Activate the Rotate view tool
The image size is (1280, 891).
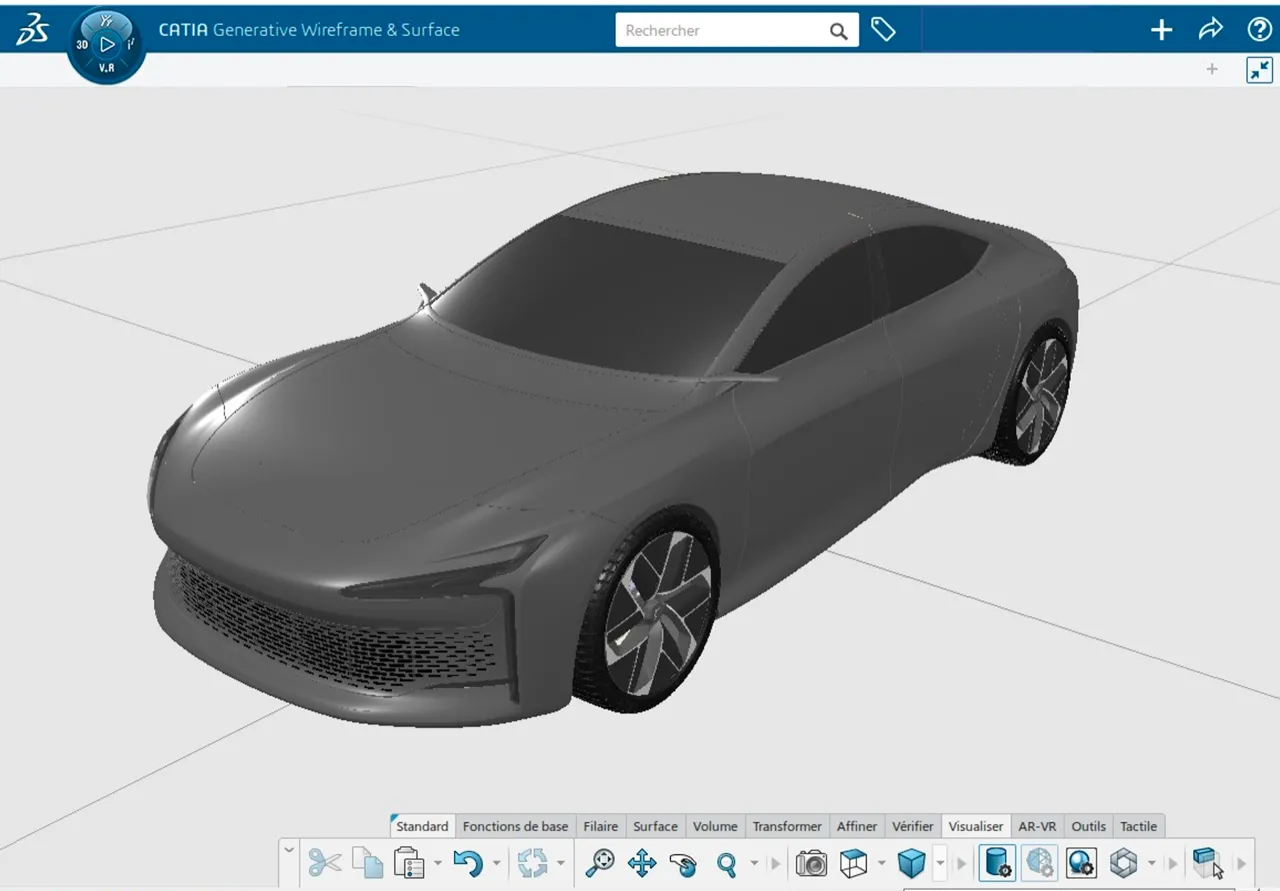(x=684, y=862)
